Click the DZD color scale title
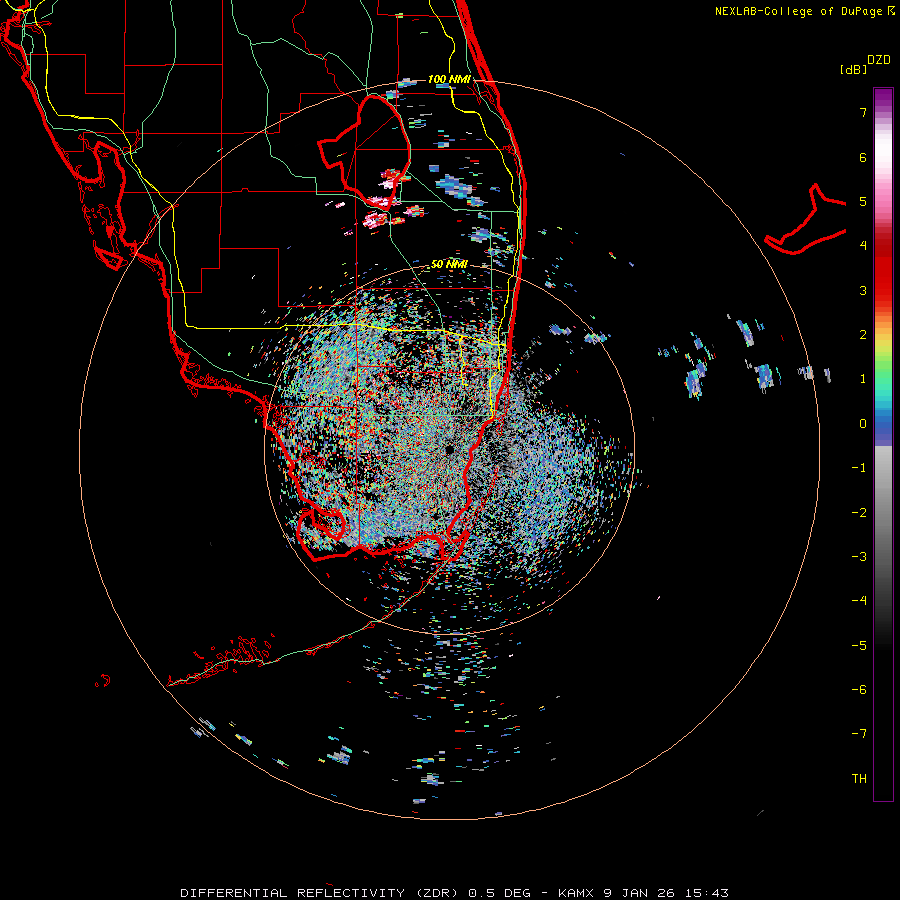 pos(879,60)
